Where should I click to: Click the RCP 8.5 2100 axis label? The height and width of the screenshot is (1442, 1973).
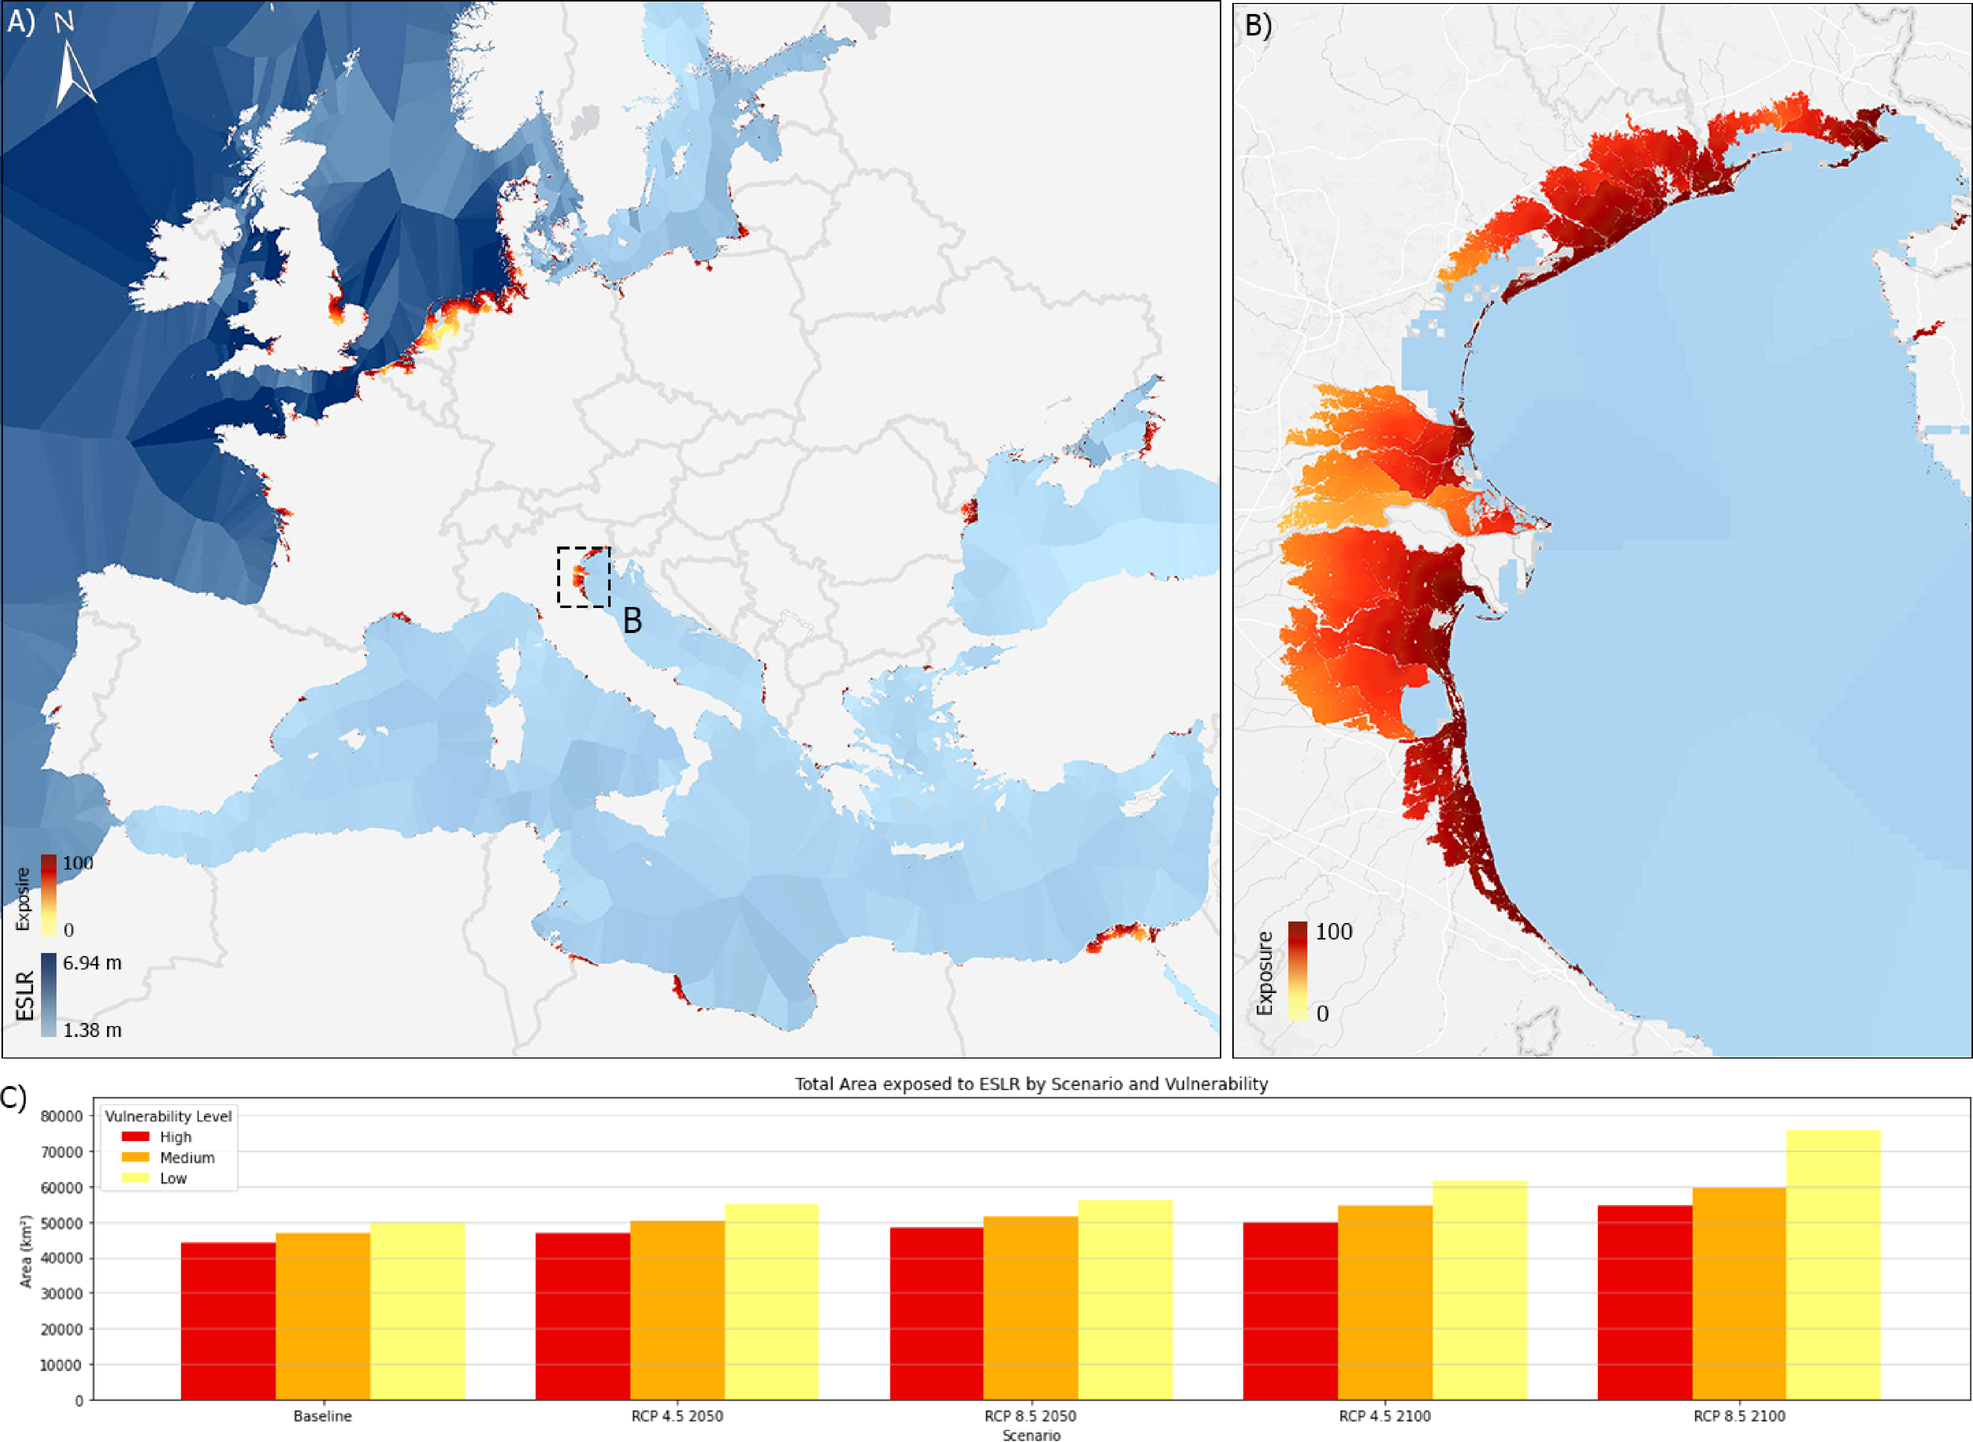click(1739, 1416)
